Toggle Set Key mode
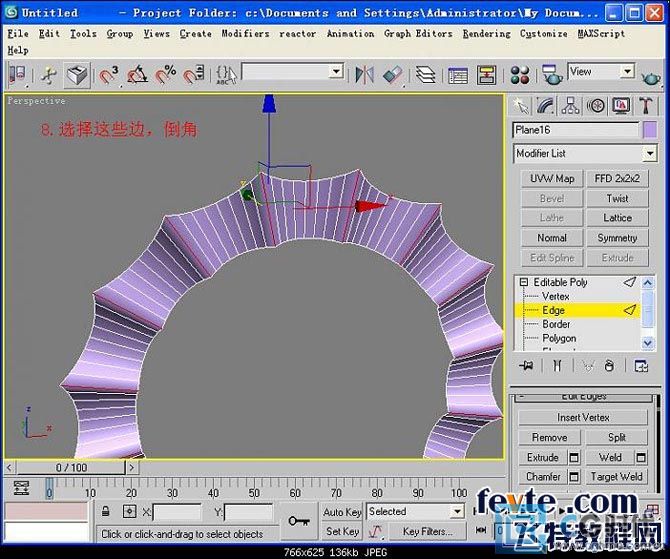670x559 pixels. 342,531
